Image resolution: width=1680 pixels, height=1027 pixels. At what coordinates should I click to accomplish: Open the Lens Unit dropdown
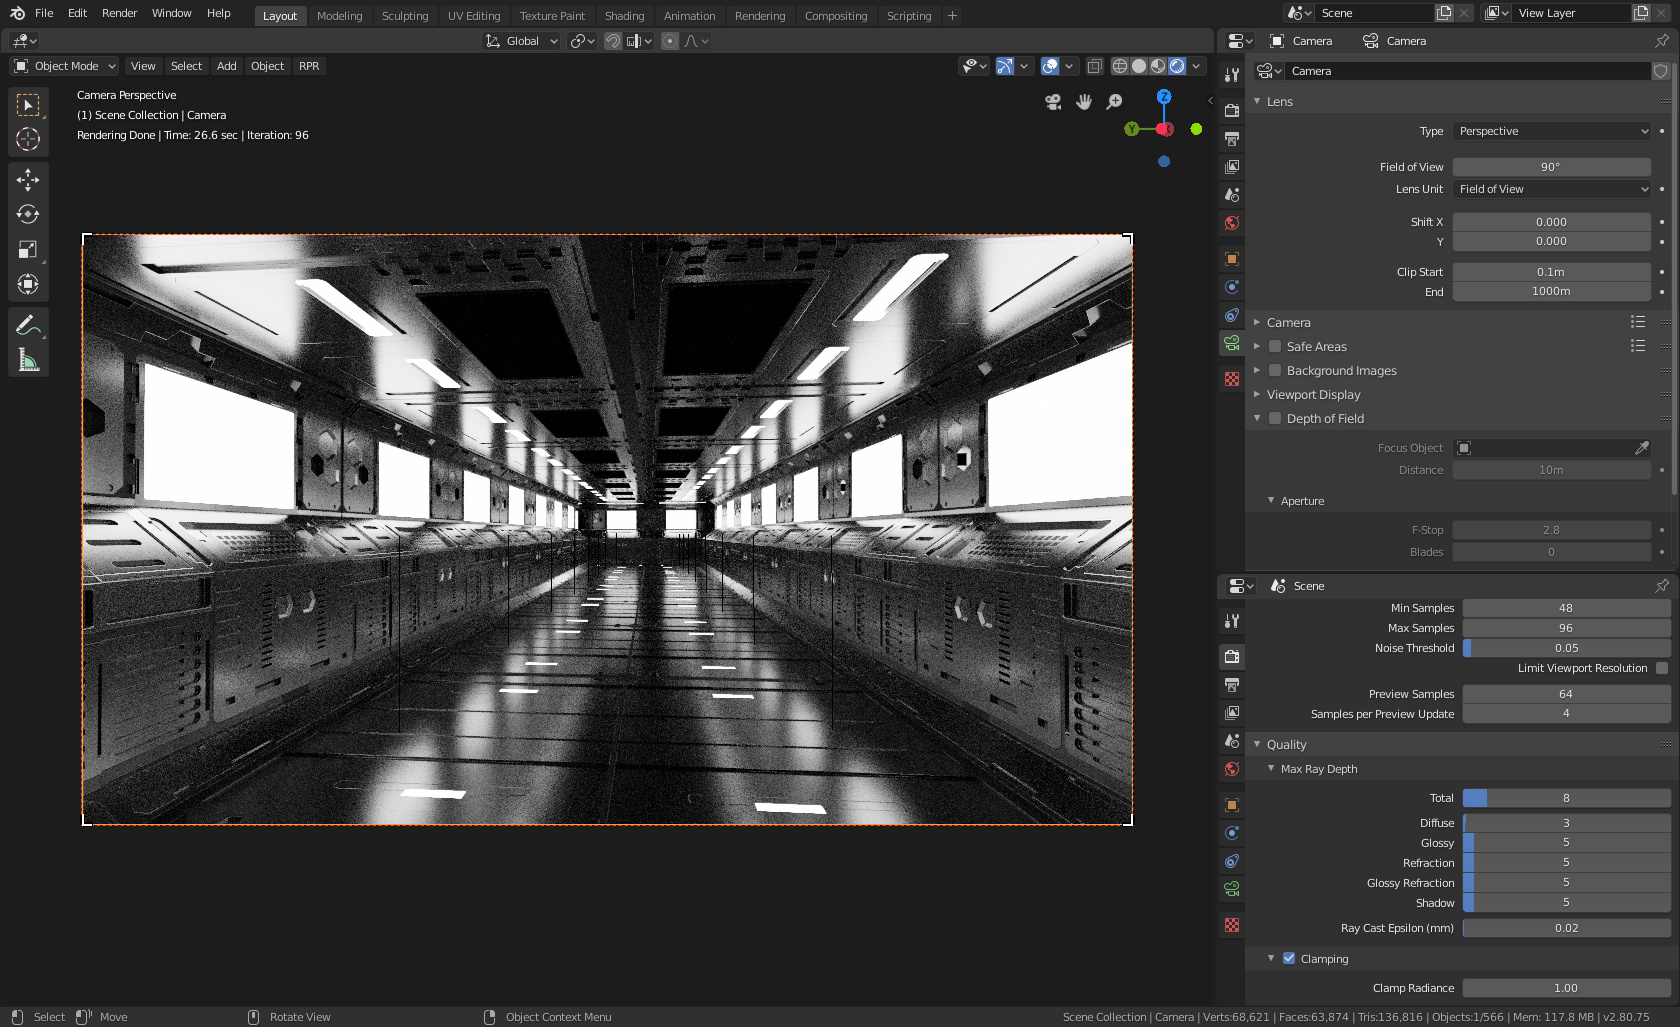click(x=1552, y=189)
